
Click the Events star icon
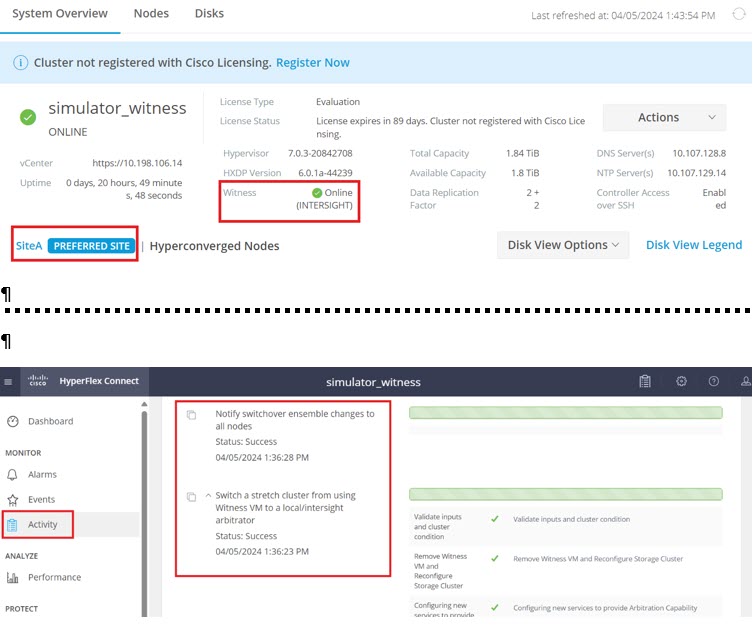tap(13, 500)
